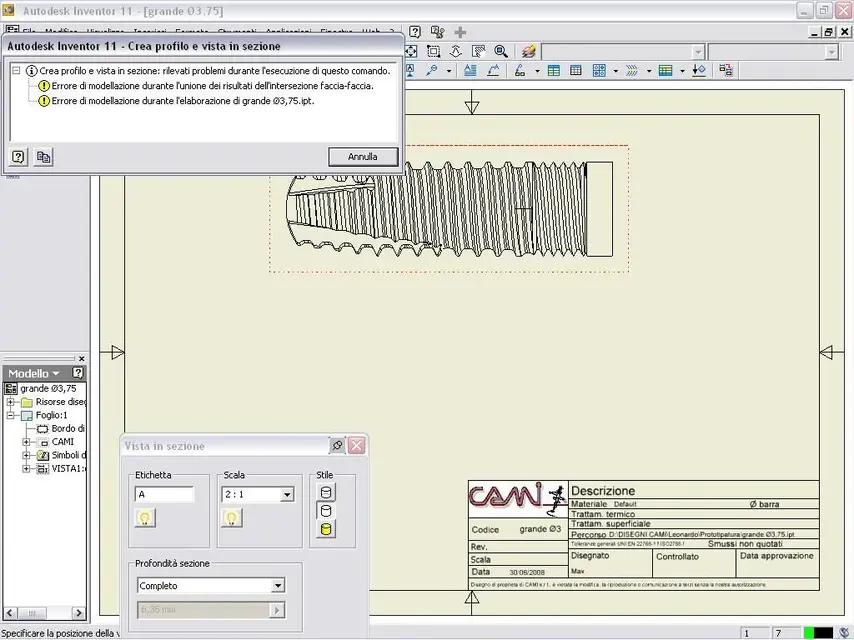Select hidden-line style cylinder button under Stile
Screen dimensions: 854x640
click(x=326, y=493)
